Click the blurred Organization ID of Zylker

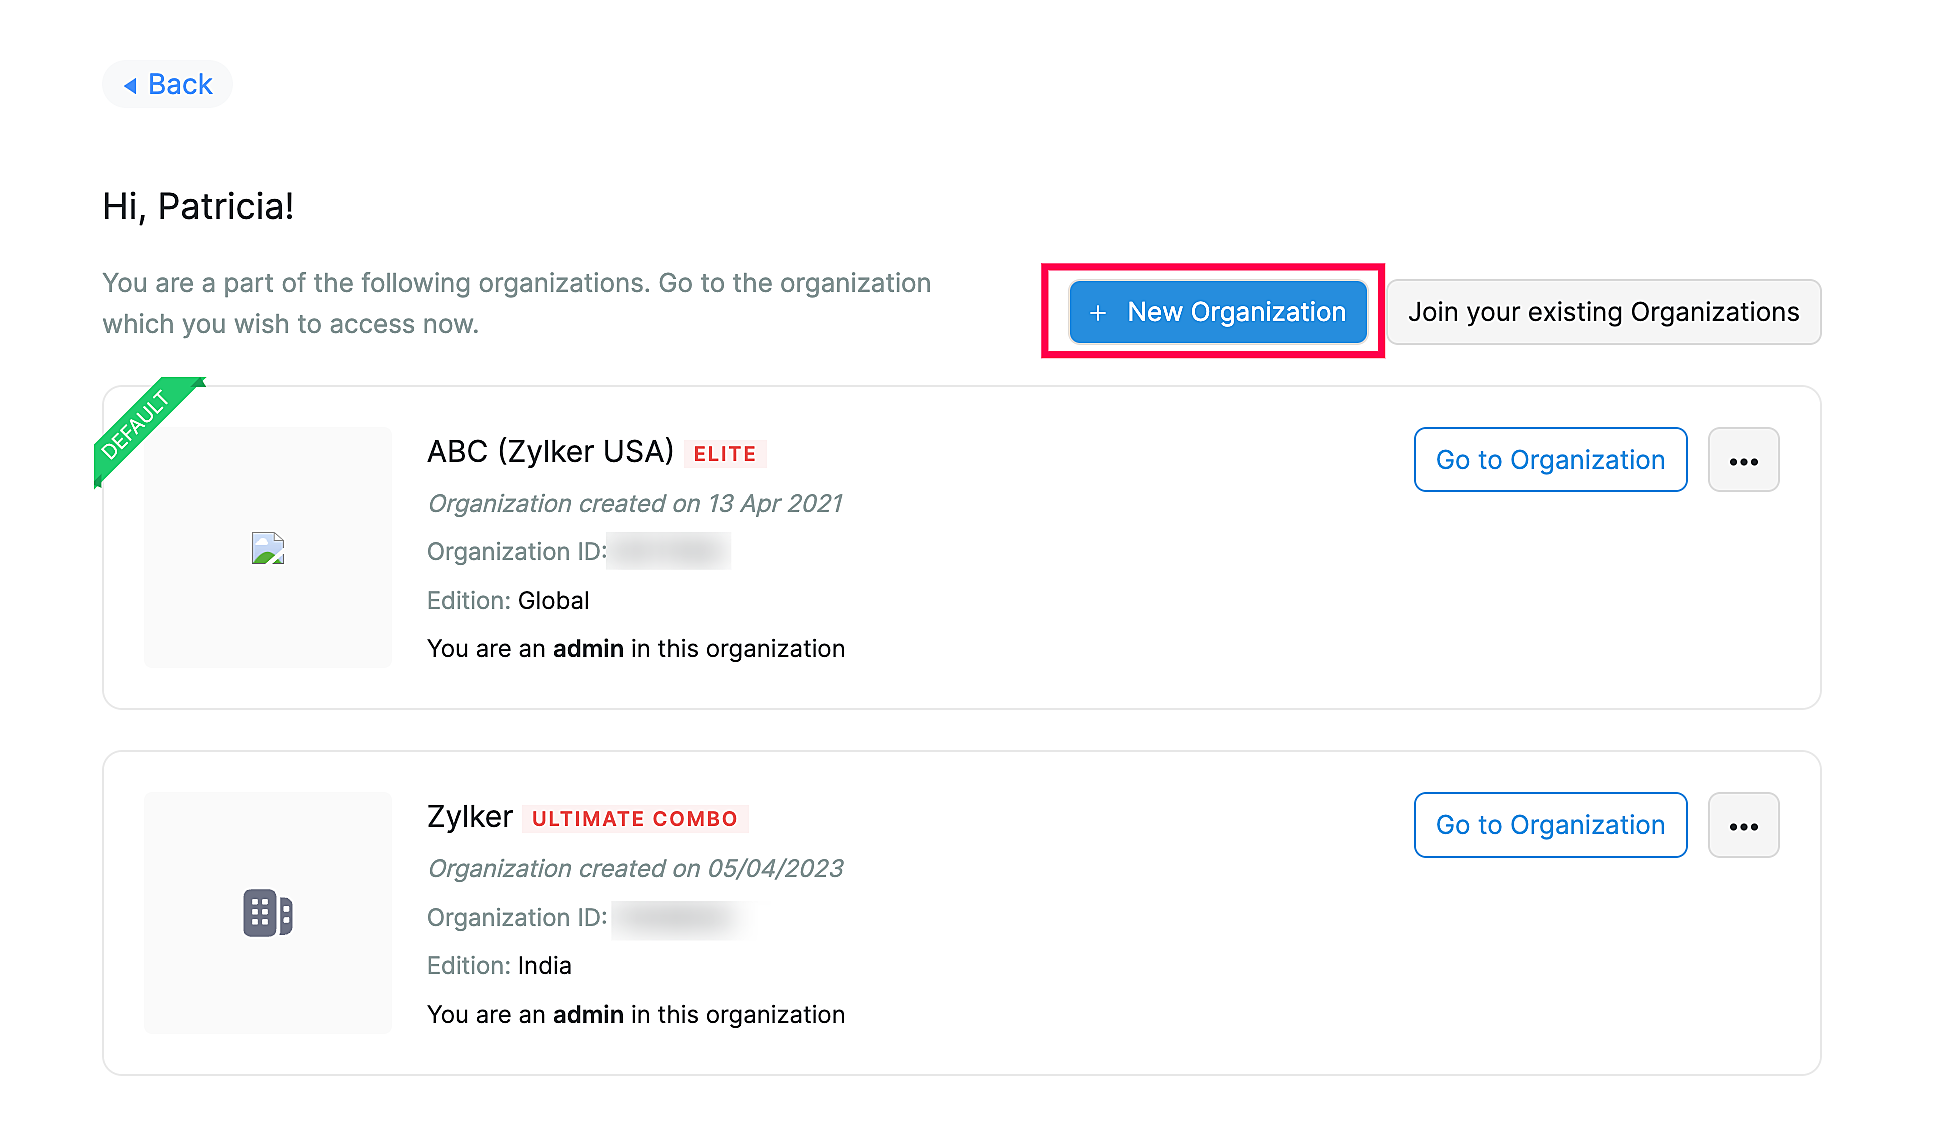[x=680, y=918]
